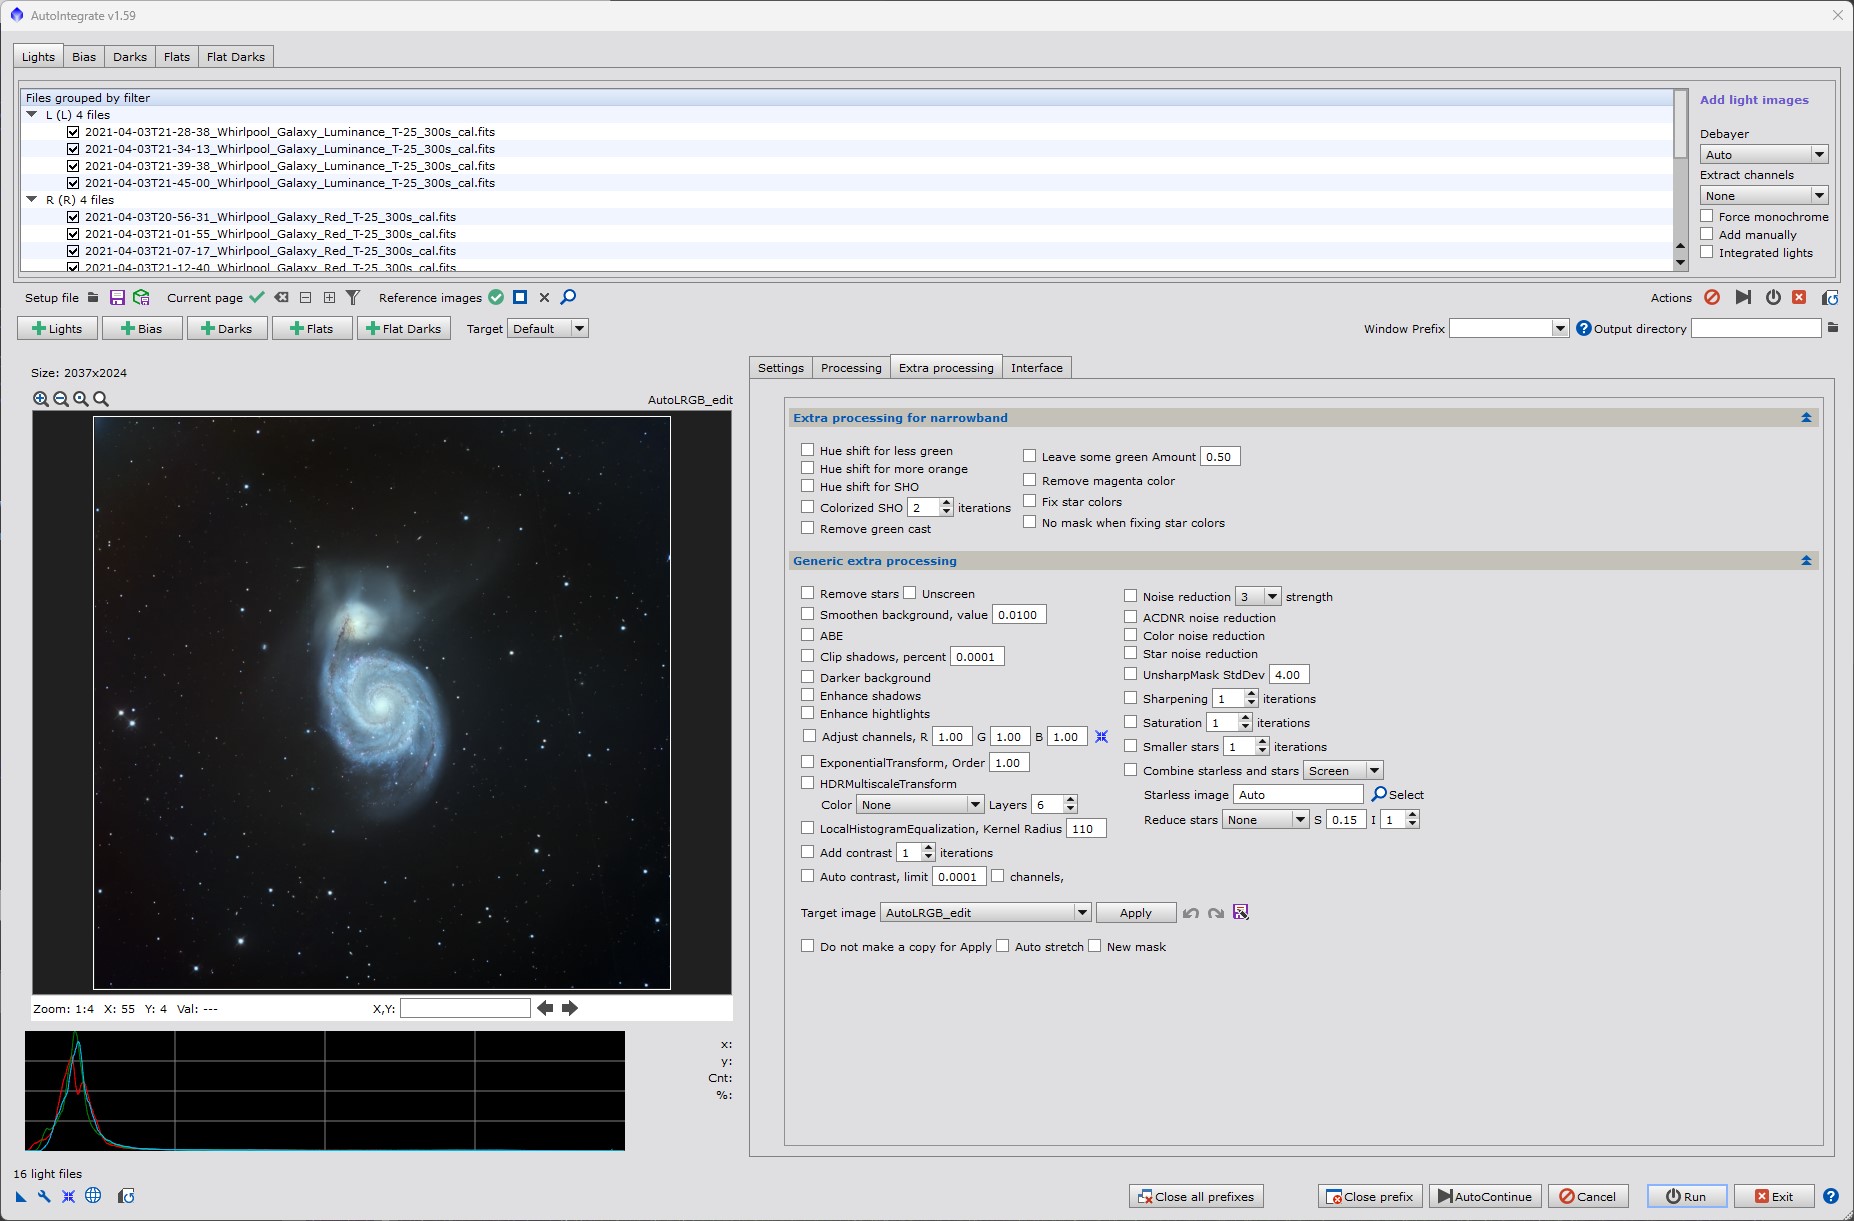
Task: Click the AutoContinue button
Action: point(1485,1196)
